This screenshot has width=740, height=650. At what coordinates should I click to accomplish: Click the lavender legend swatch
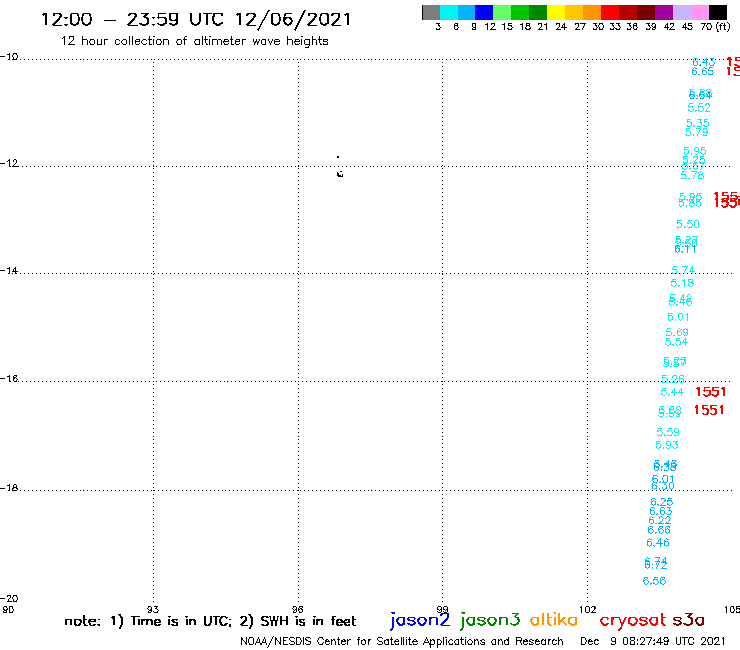pyautogui.click(x=681, y=12)
